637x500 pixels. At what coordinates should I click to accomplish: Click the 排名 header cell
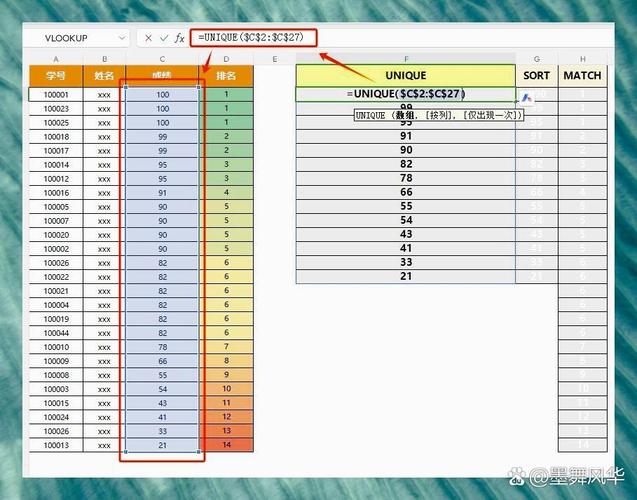coord(226,75)
